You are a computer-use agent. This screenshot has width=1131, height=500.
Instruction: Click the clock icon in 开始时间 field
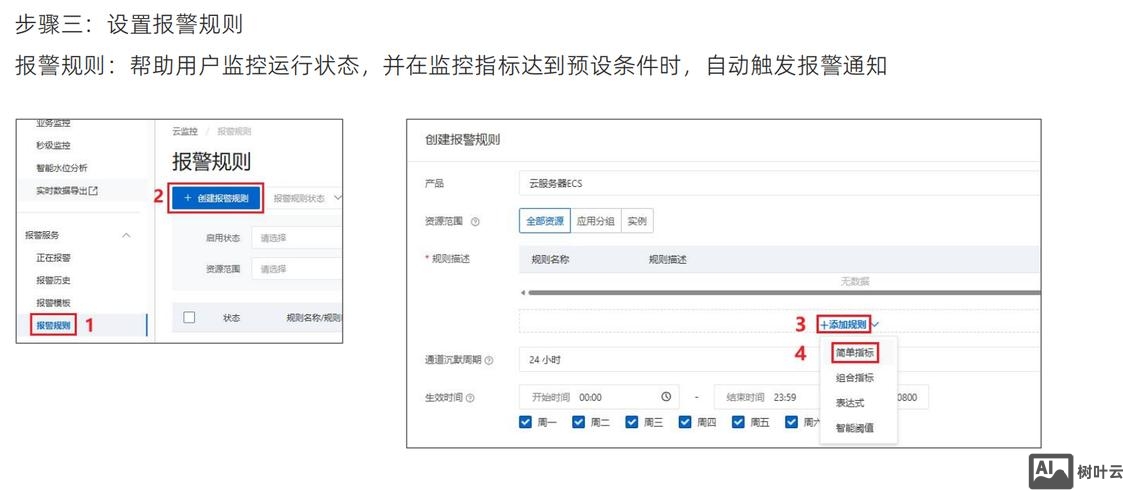(x=666, y=397)
